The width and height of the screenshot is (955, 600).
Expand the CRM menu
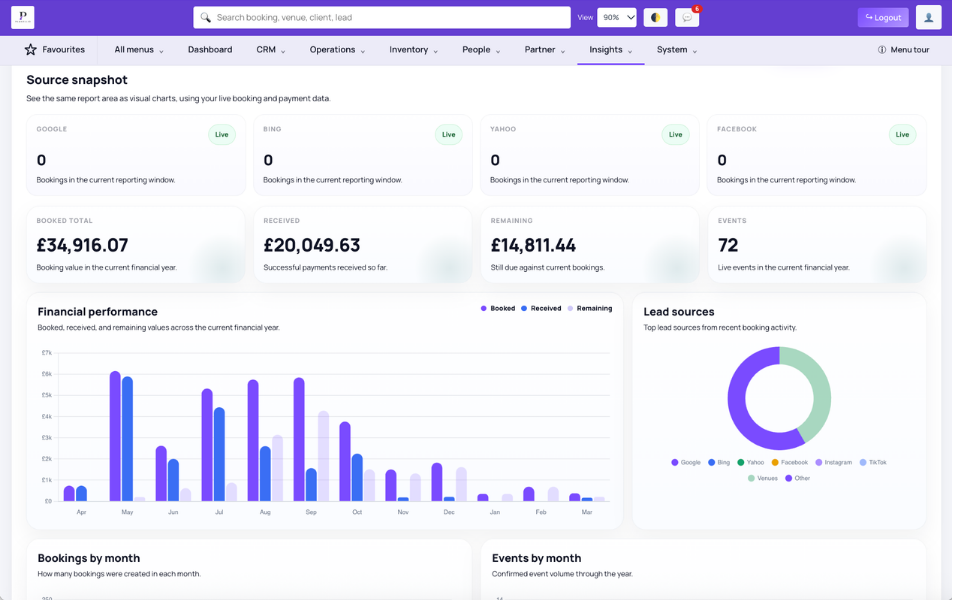[x=270, y=50]
